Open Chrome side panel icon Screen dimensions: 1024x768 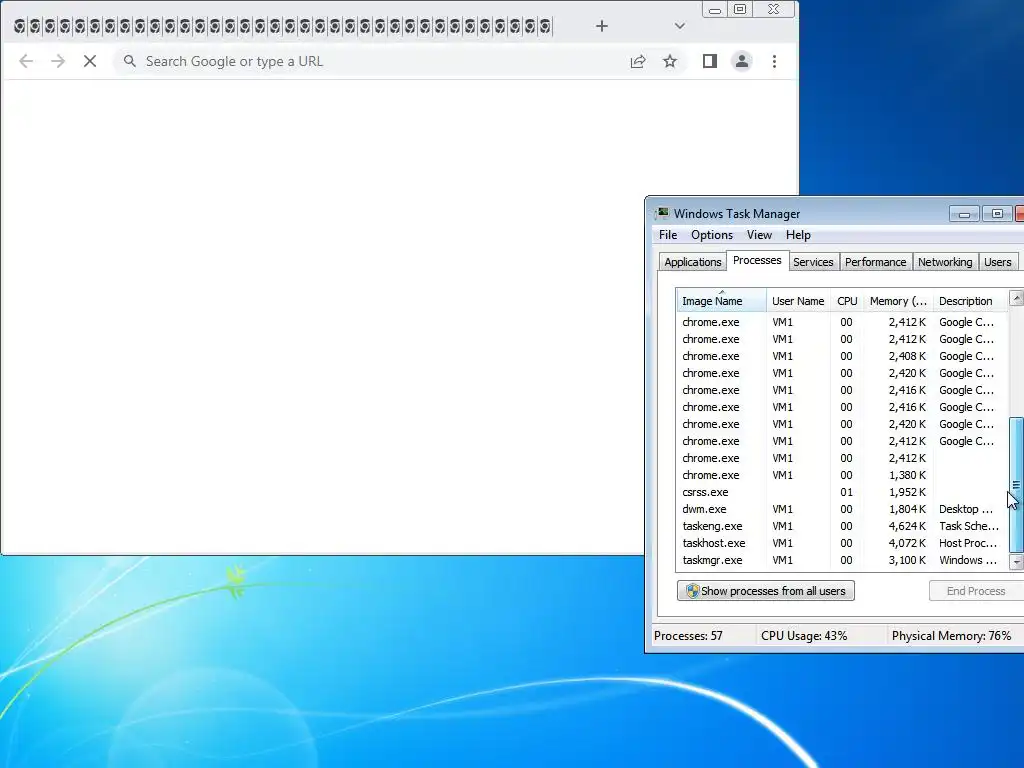pyautogui.click(x=710, y=61)
